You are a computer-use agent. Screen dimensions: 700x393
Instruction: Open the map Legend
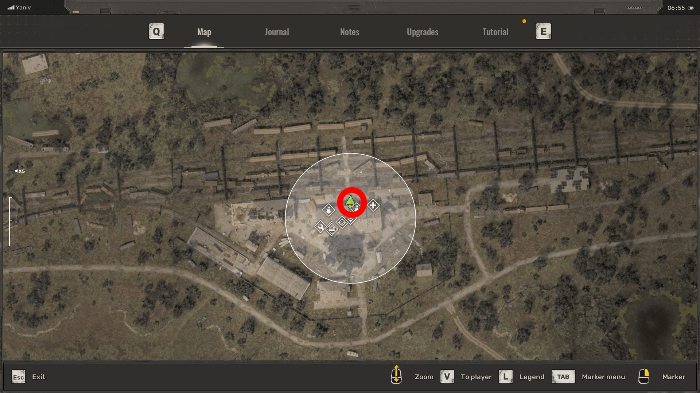point(532,377)
